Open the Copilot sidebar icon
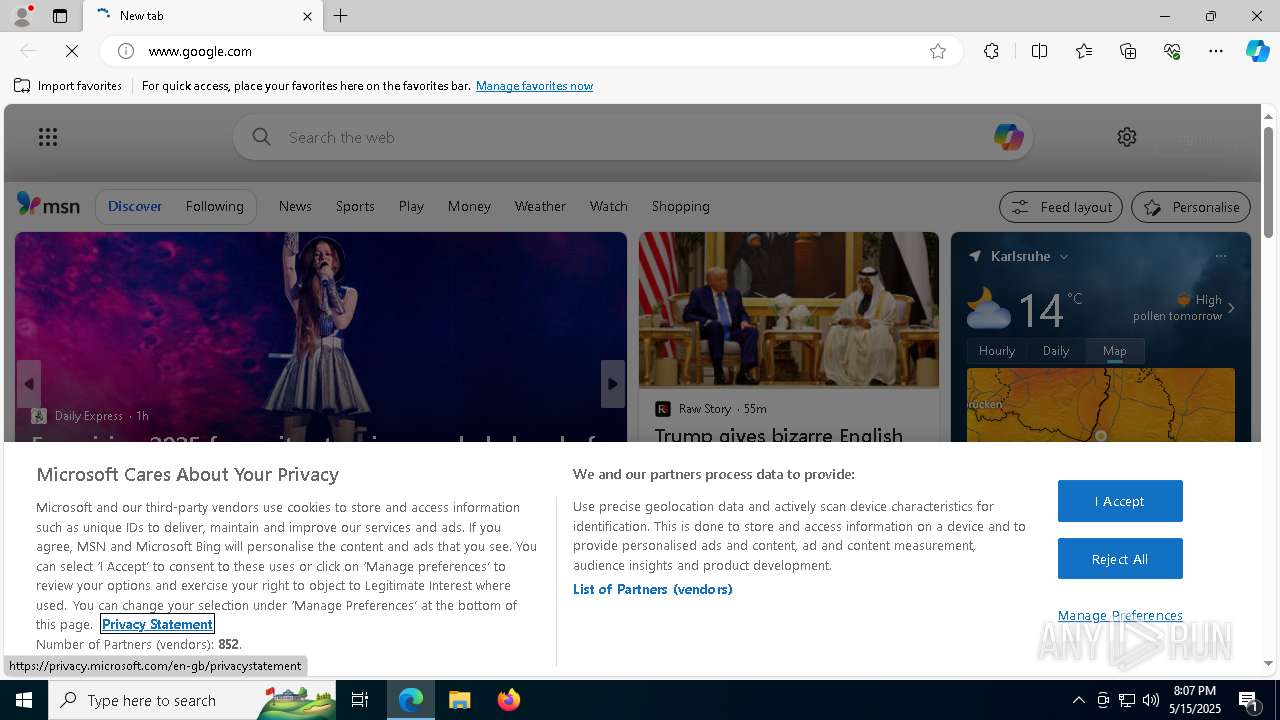The image size is (1280, 720). click(1257, 51)
